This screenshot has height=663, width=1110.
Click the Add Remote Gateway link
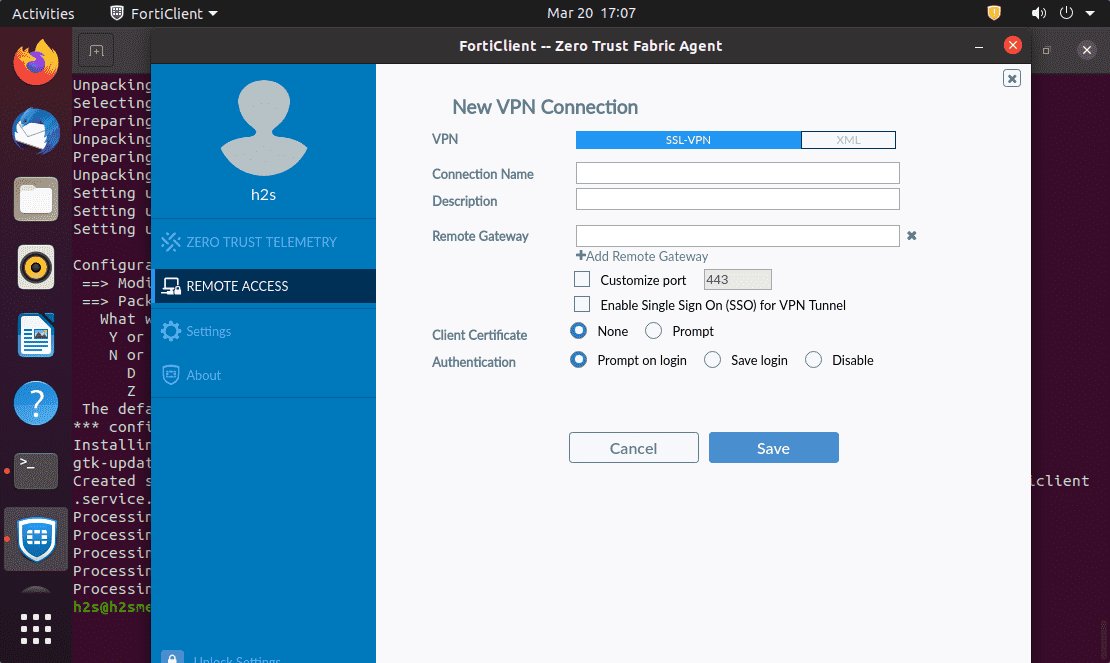(641, 256)
